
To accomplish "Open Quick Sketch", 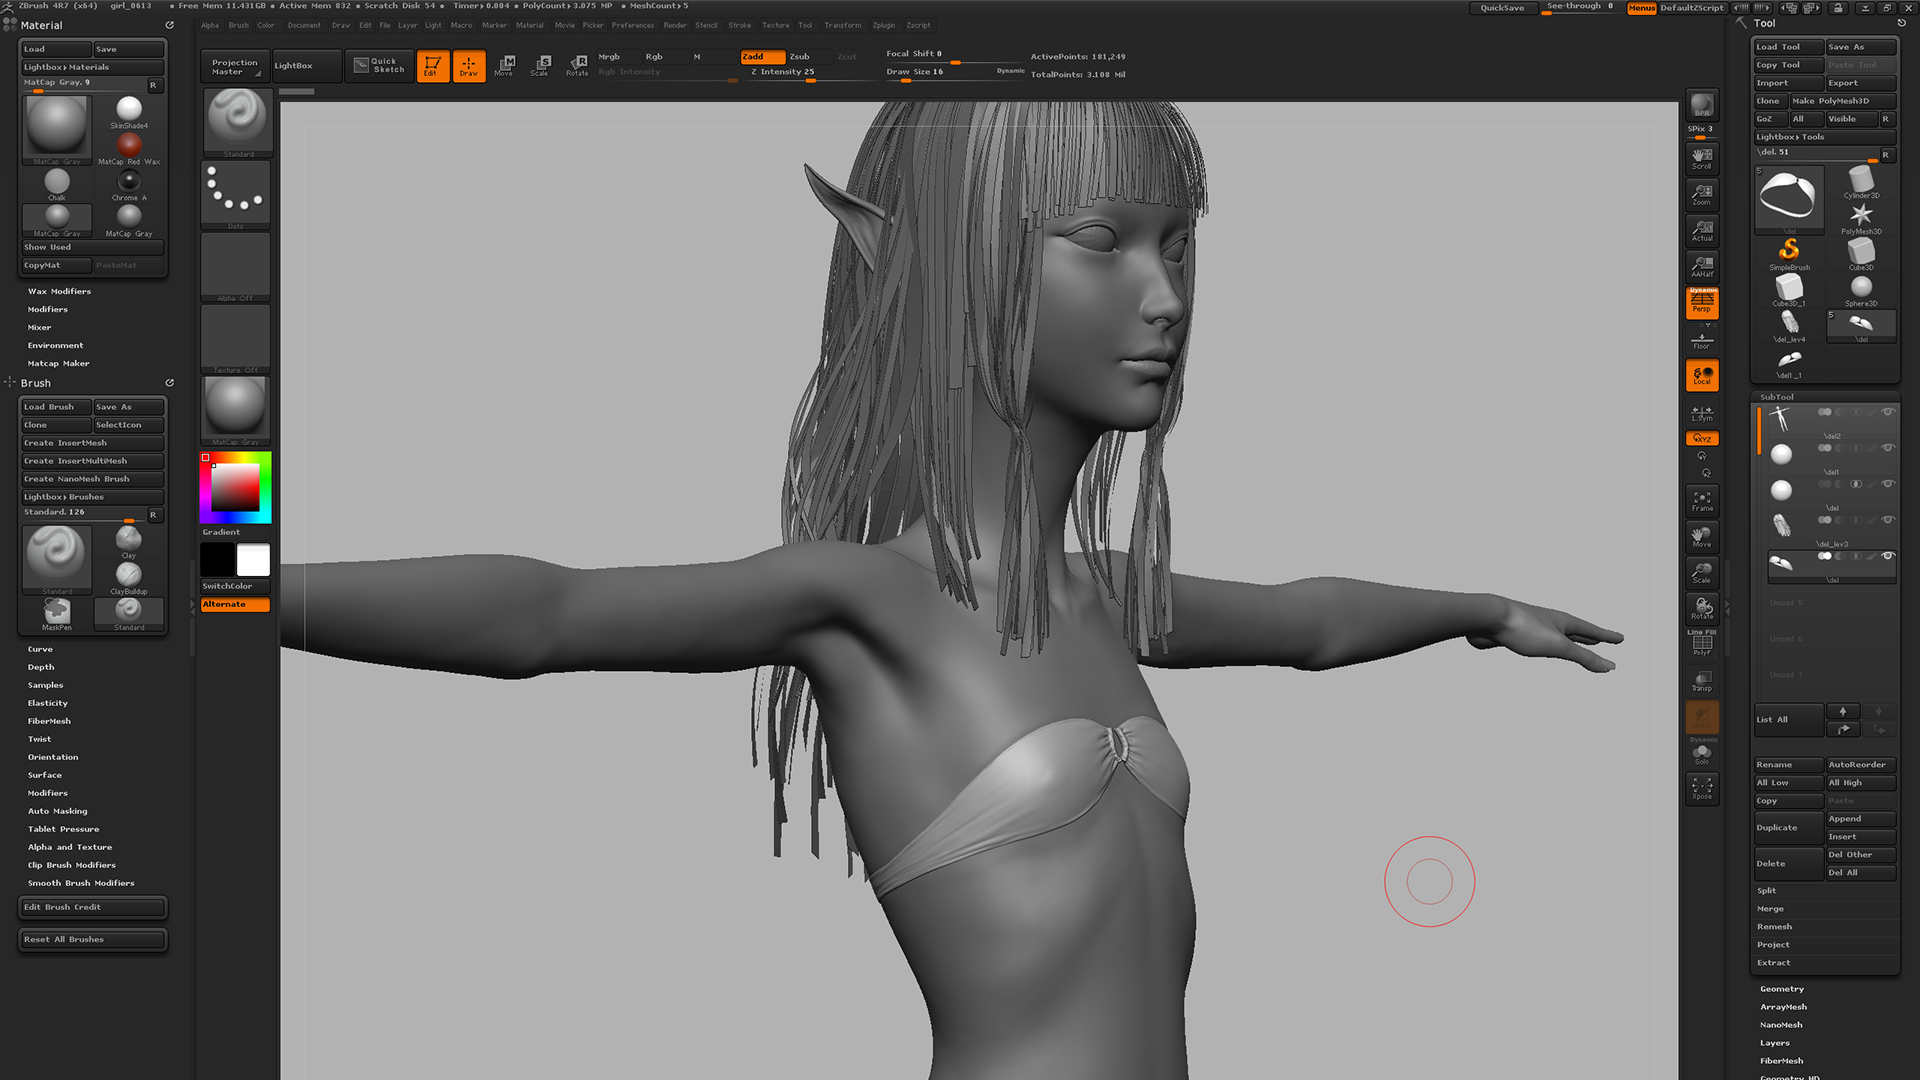I will (379, 66).
